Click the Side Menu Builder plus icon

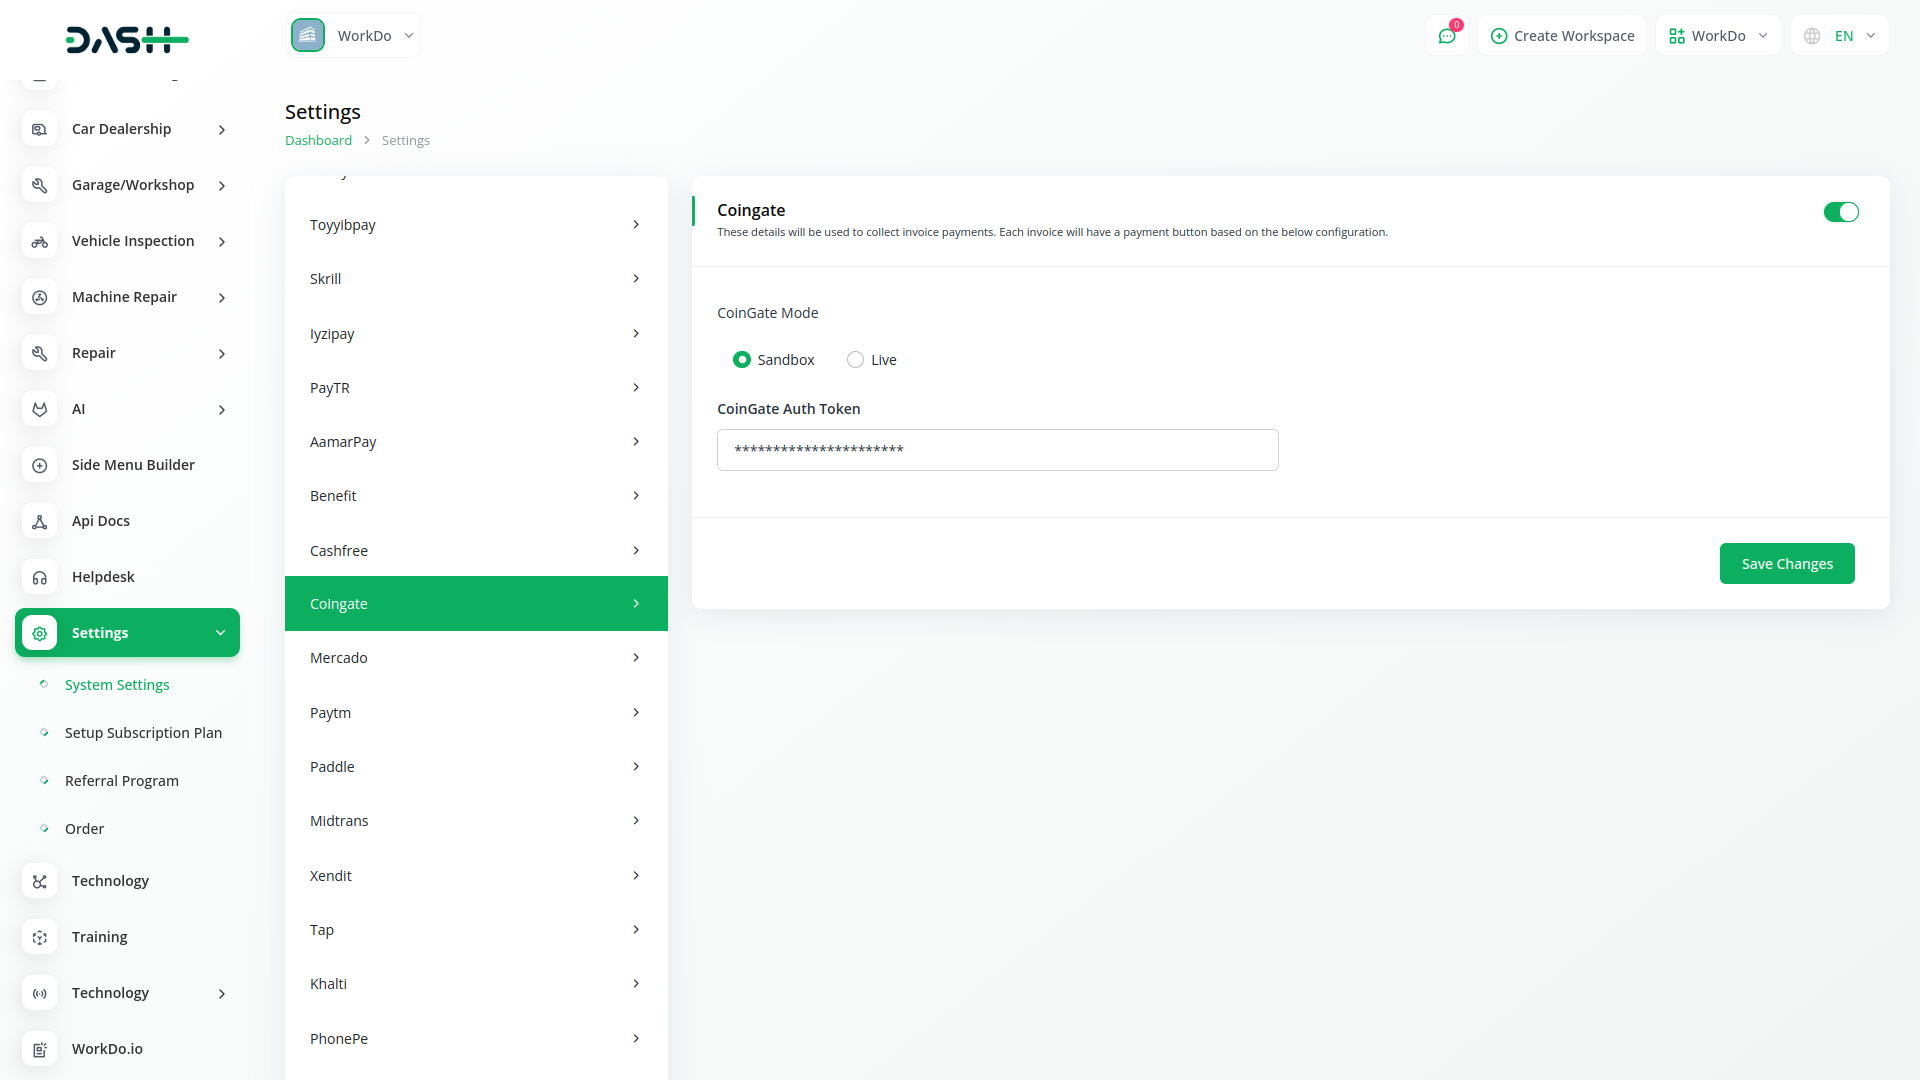click(39, 465)
